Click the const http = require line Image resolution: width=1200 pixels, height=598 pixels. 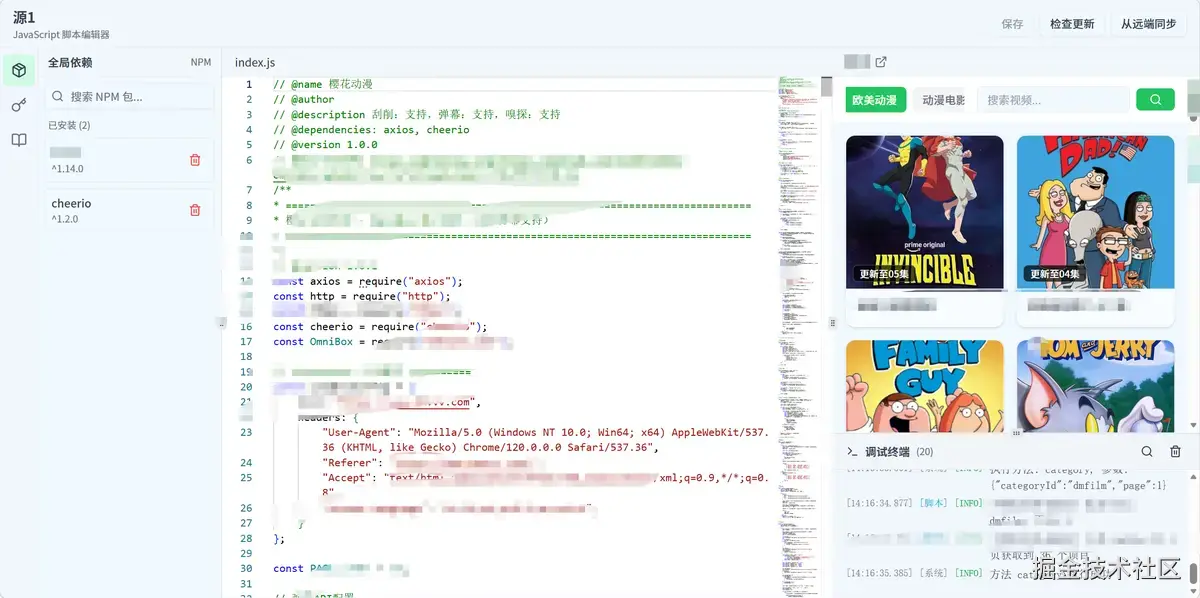[x=362, y=297]
